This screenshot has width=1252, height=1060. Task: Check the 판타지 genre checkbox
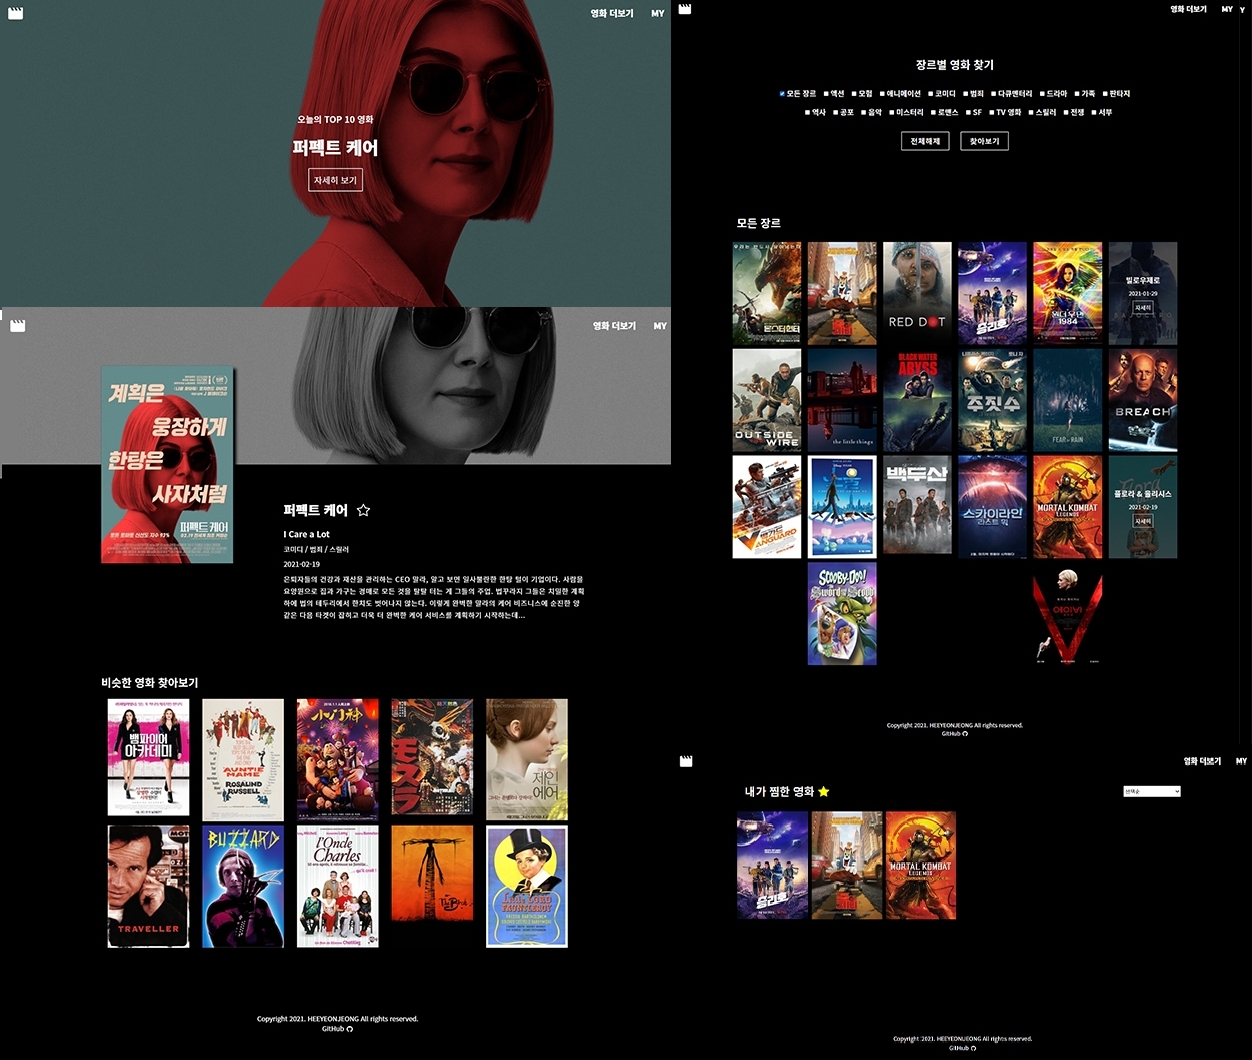tap(1105, 94)
